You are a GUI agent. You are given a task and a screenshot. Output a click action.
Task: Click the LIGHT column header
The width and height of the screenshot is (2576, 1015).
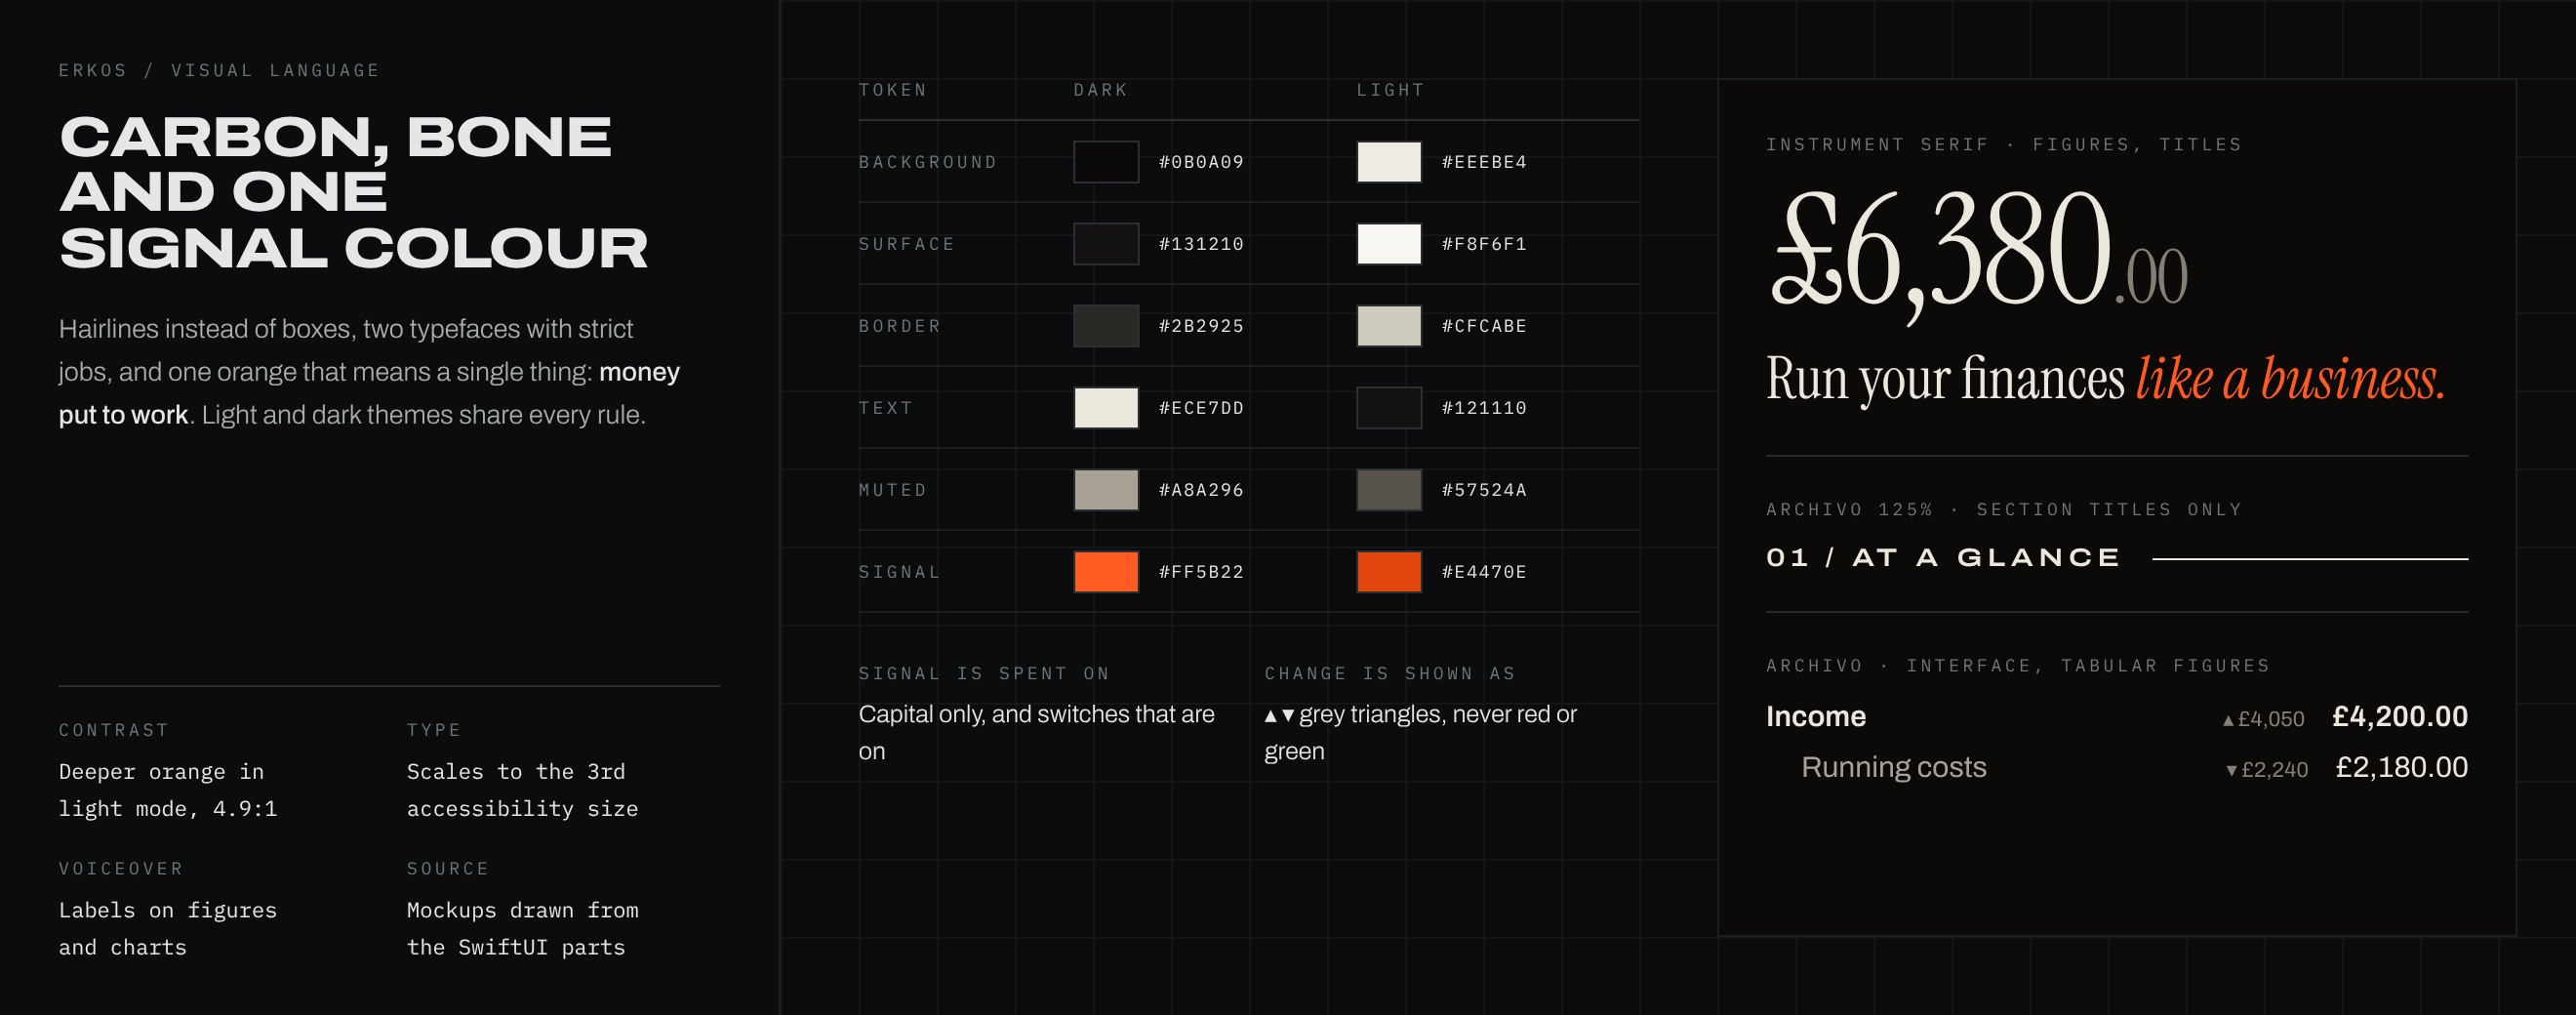pyautogui.click(x=1390, y=90)
